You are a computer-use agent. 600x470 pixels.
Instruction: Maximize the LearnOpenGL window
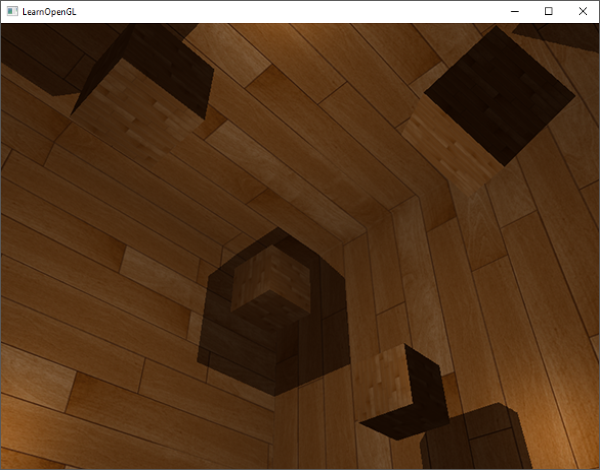(x=548, y=11)
